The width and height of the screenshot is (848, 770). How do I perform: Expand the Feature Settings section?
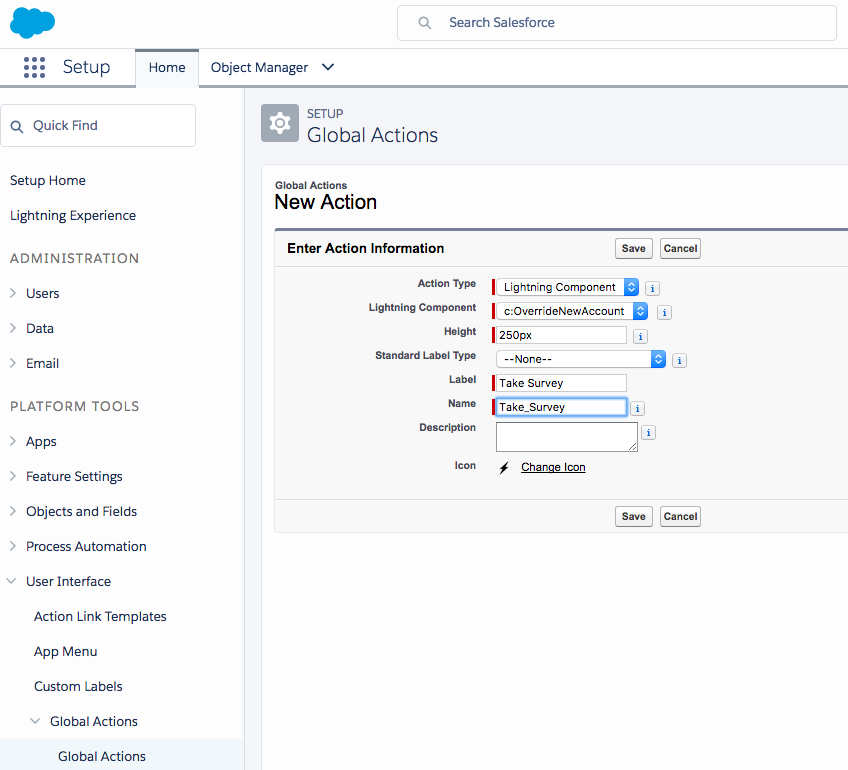13,476
